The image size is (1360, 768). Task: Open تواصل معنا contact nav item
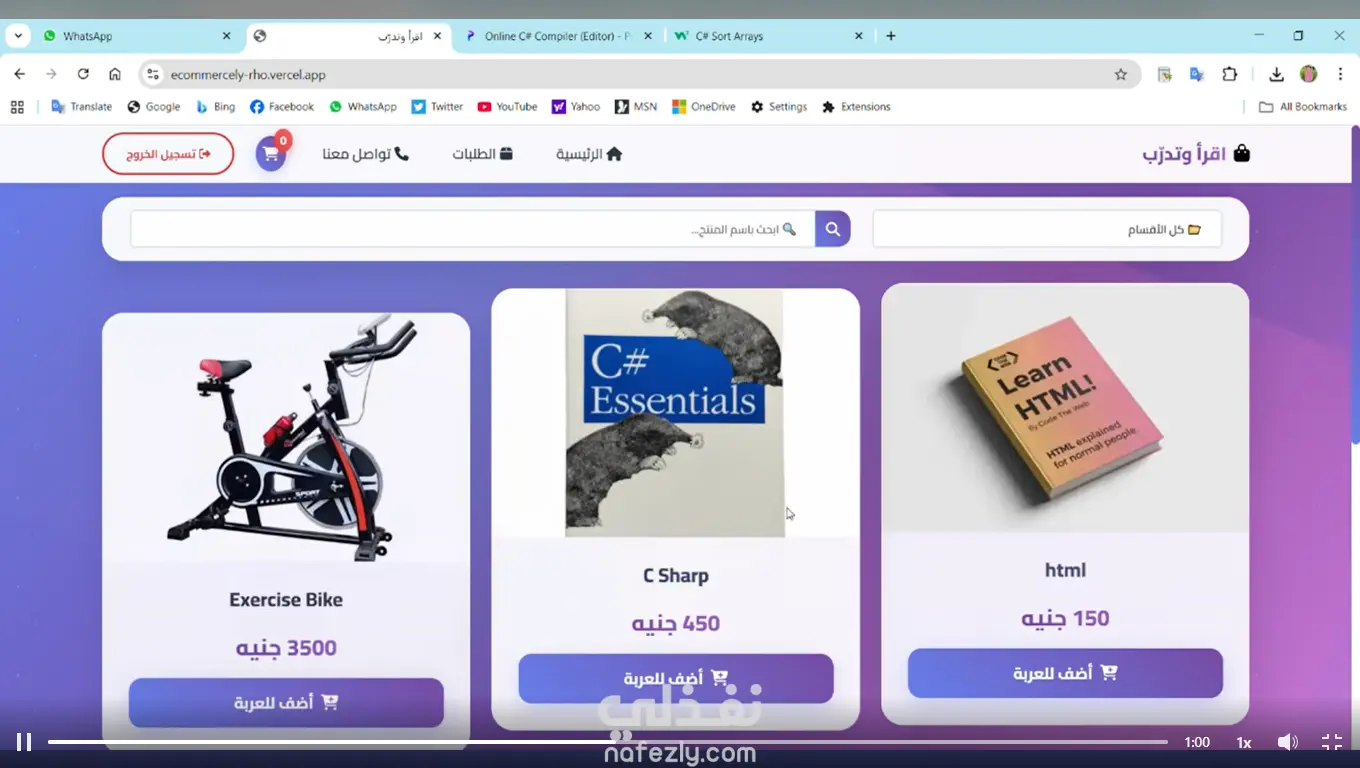(x=365, y=154)
